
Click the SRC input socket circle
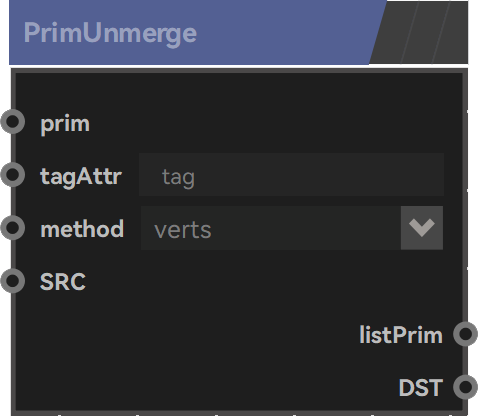point(13,281)
